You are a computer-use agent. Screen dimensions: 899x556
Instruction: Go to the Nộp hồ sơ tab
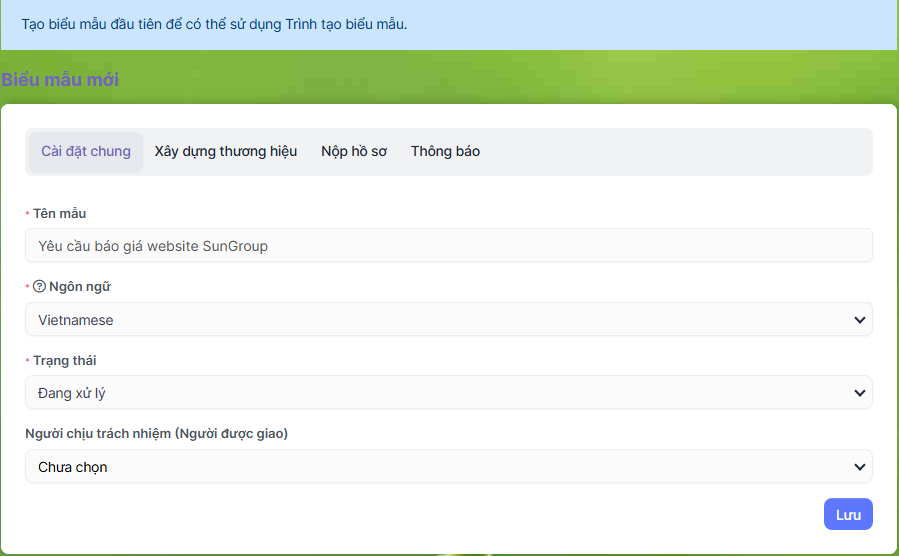pos(354,152)
